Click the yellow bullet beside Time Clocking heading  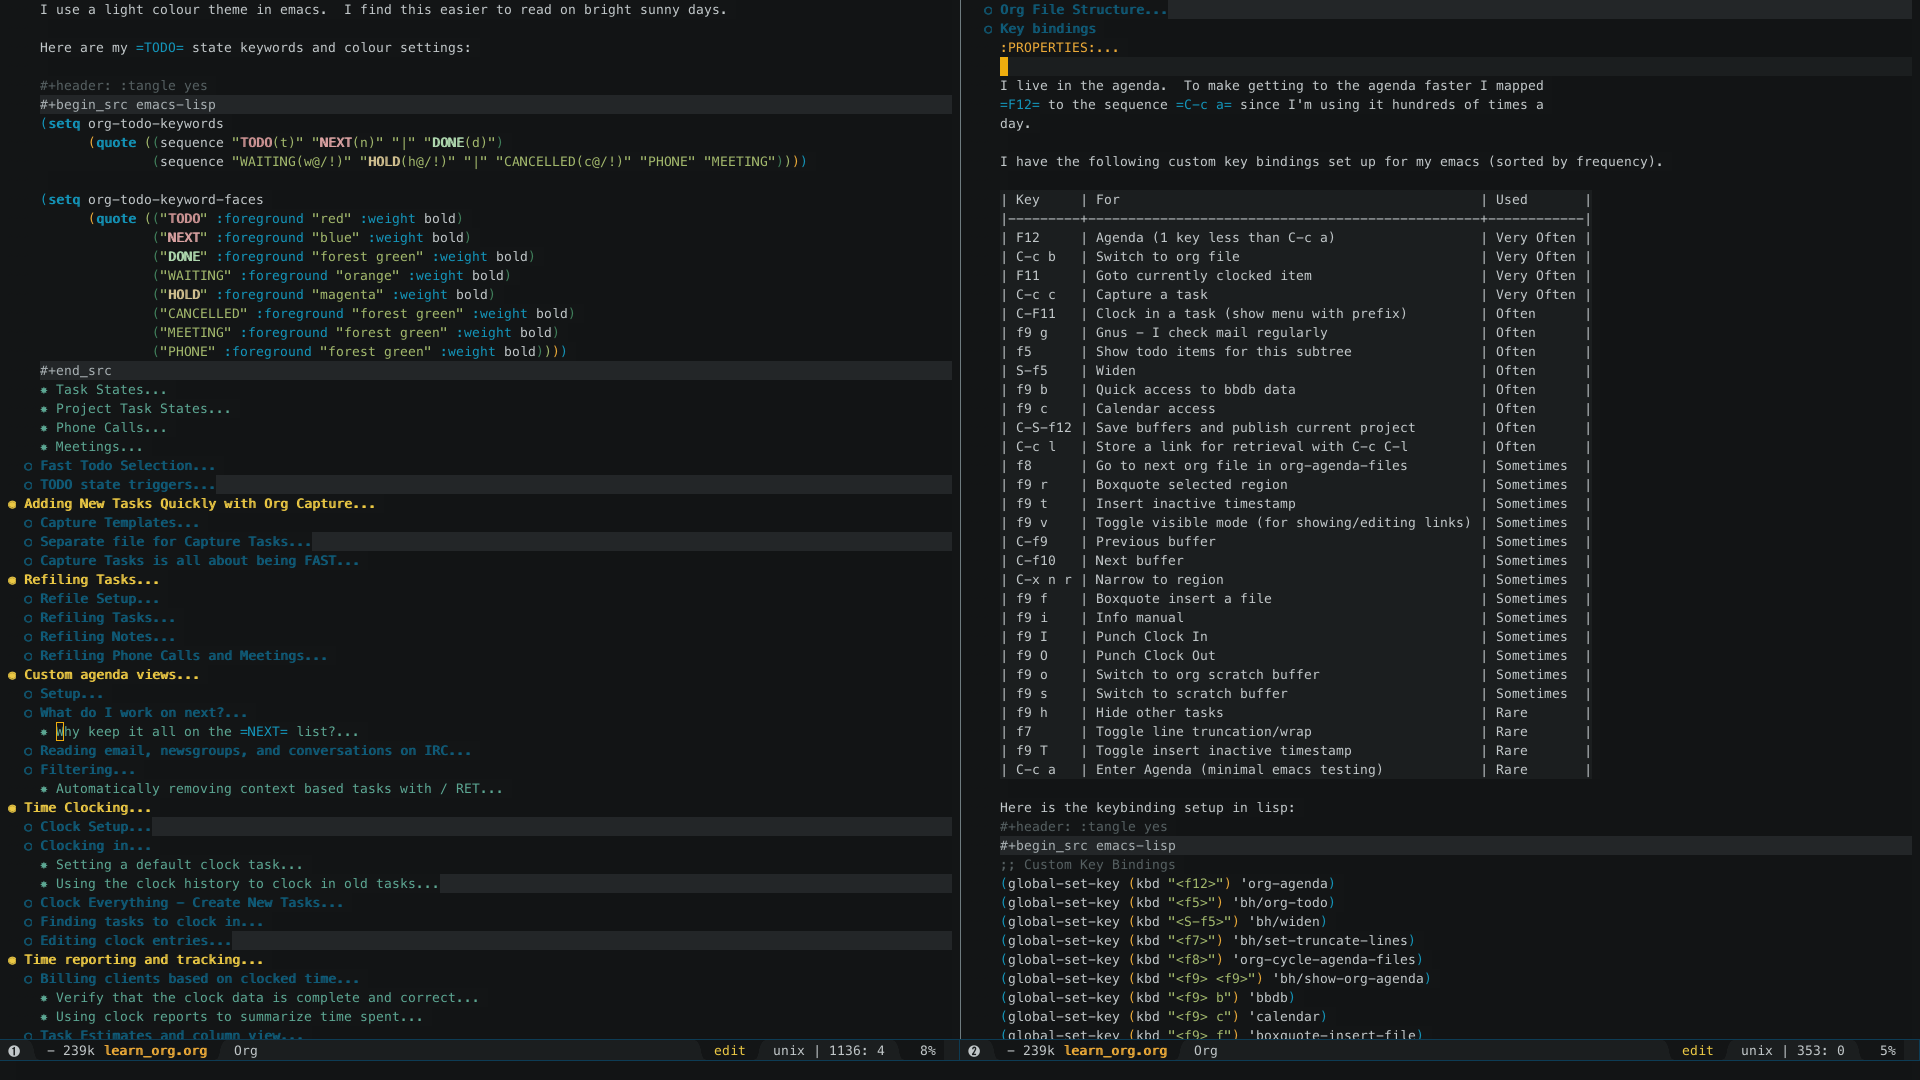coord(12,808)
